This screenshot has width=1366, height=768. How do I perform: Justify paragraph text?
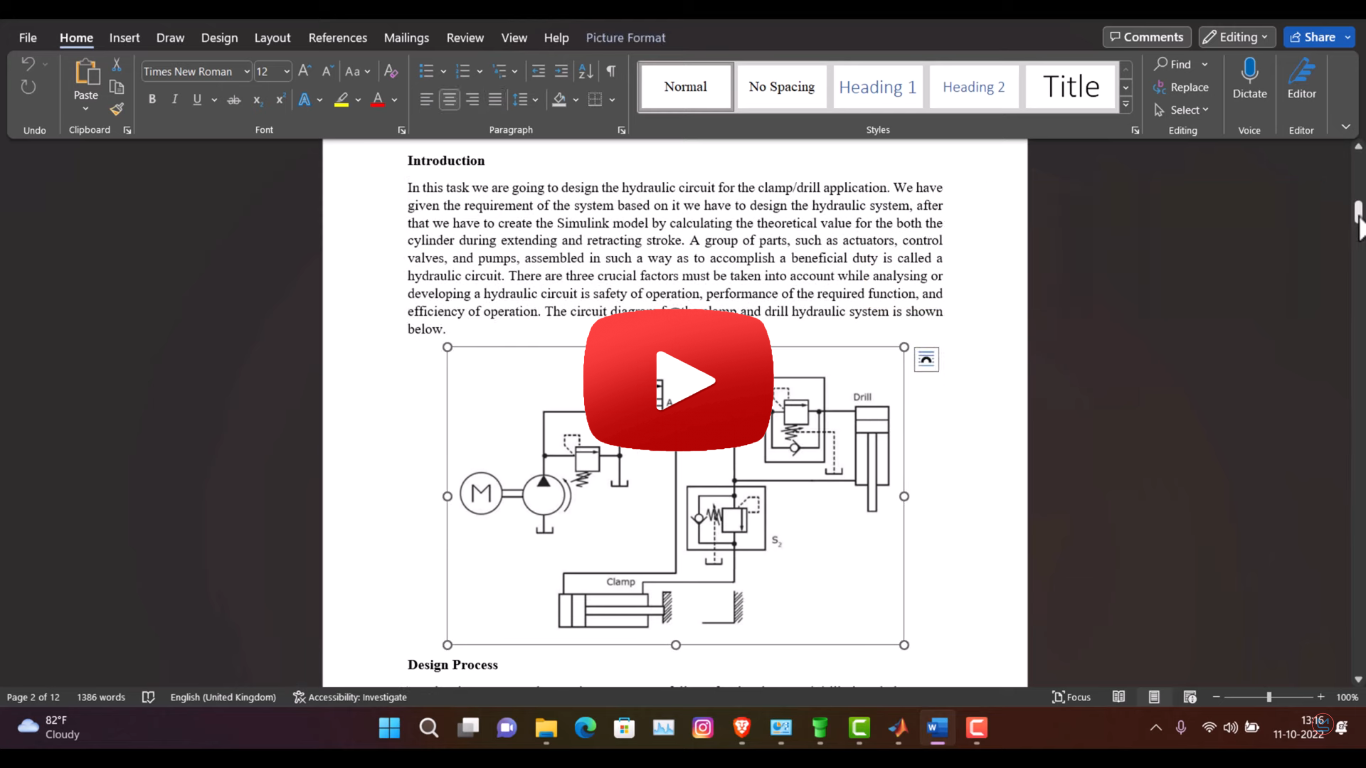tap(495, 99)
